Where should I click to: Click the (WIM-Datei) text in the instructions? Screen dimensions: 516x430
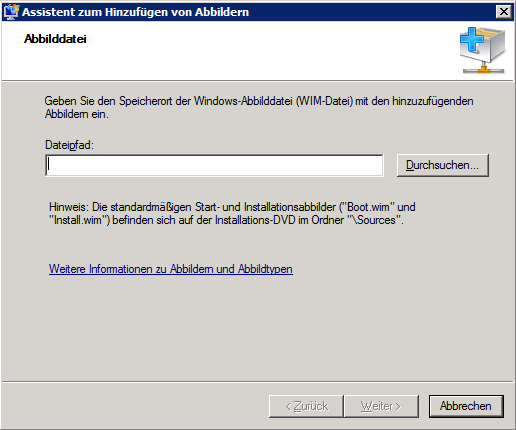[x=324, y=101]
